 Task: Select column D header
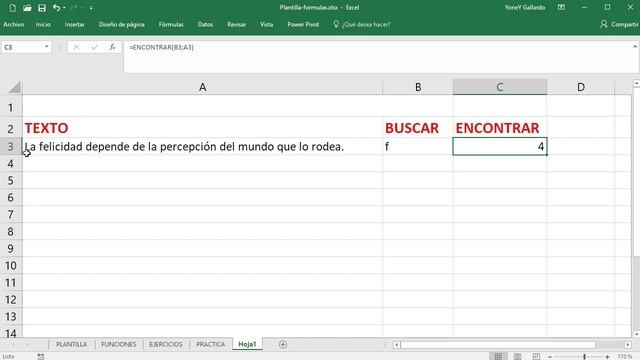pyautogui.click(x=580, y=87)
